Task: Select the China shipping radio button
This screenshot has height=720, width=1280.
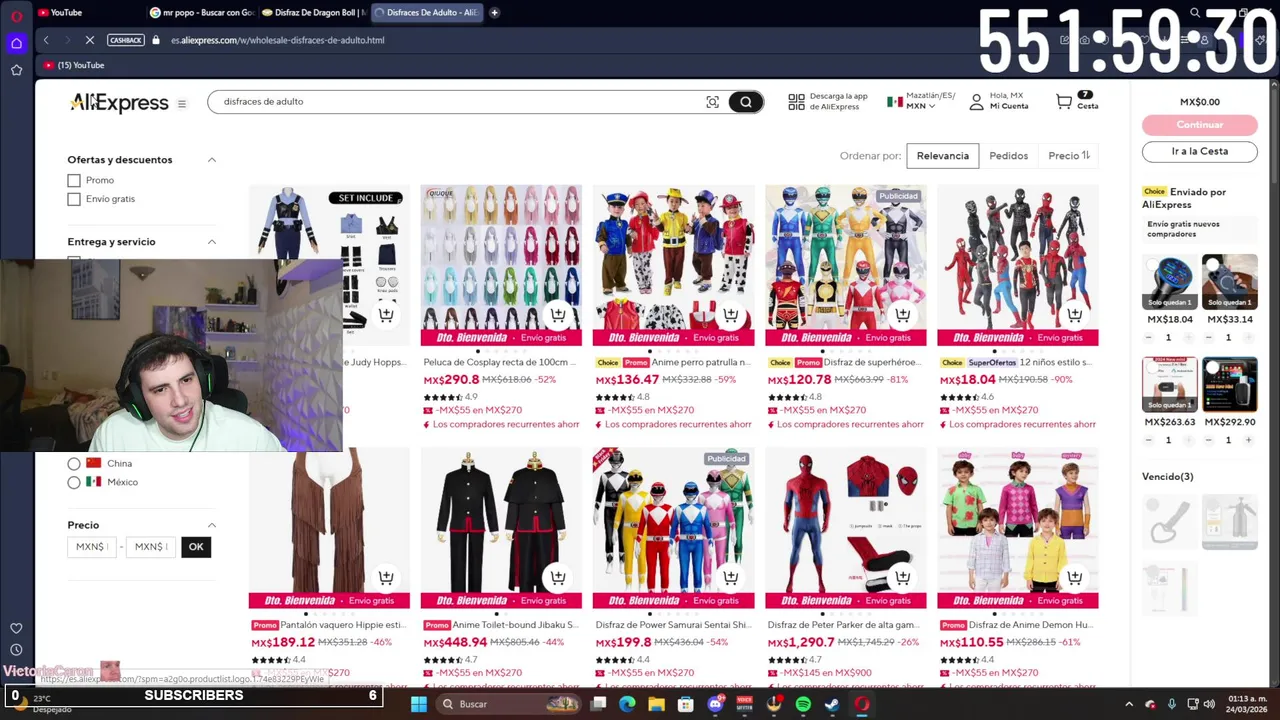Action: coord(74,464)
